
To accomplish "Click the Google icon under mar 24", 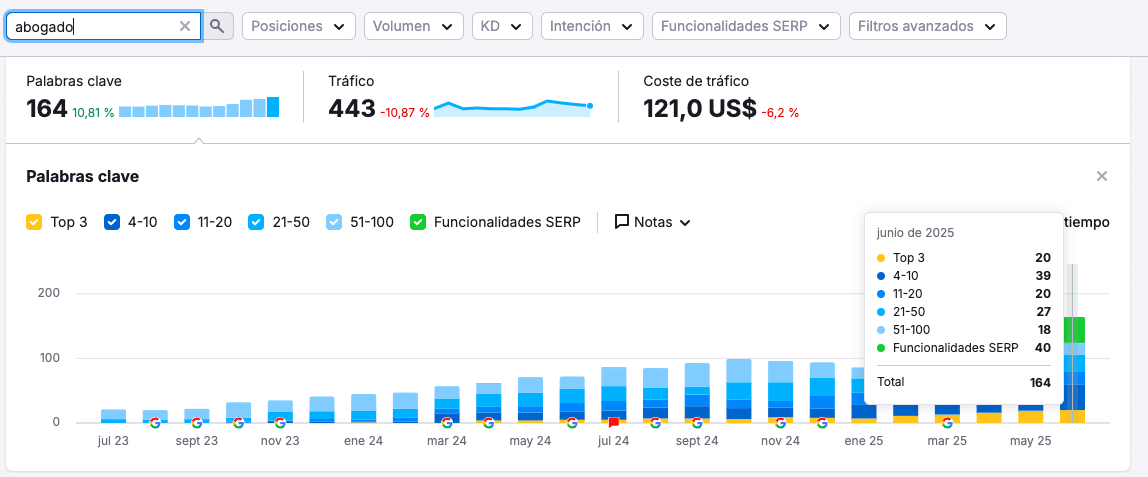I will click(x=447, y=423).
